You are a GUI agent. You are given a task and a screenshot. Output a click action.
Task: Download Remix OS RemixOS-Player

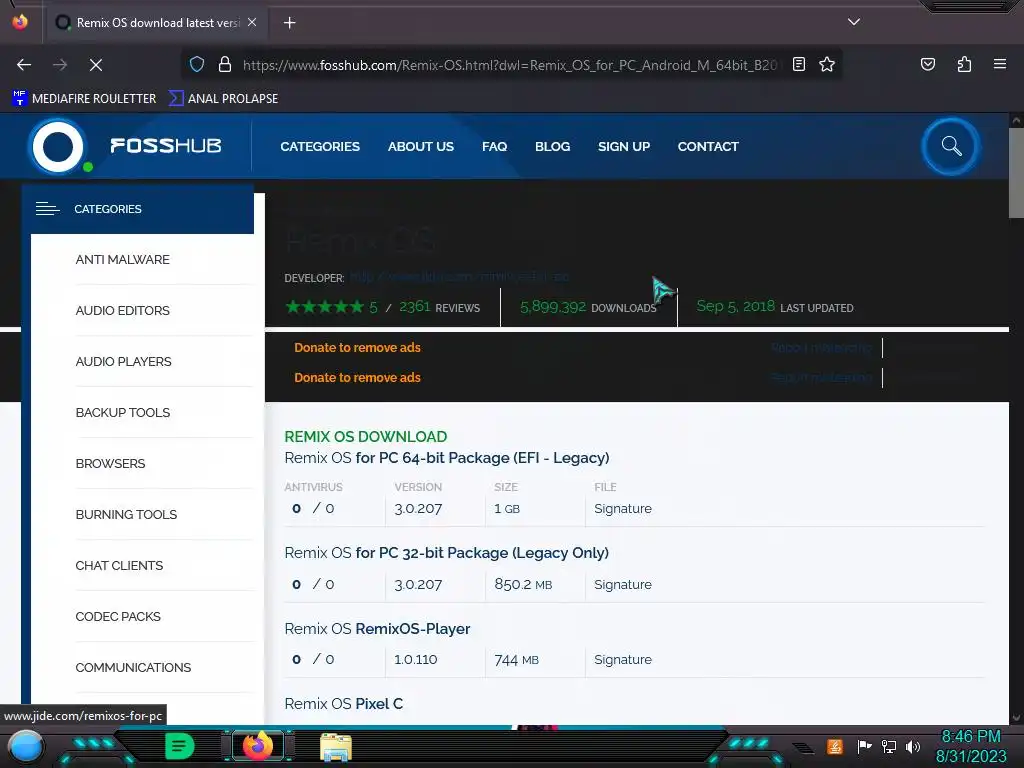coord(377,628)
